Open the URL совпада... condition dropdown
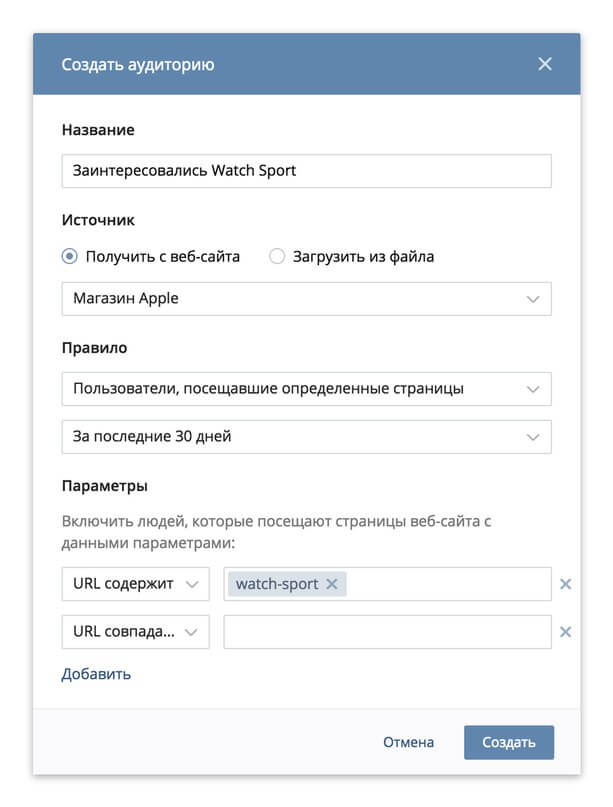 135,631
